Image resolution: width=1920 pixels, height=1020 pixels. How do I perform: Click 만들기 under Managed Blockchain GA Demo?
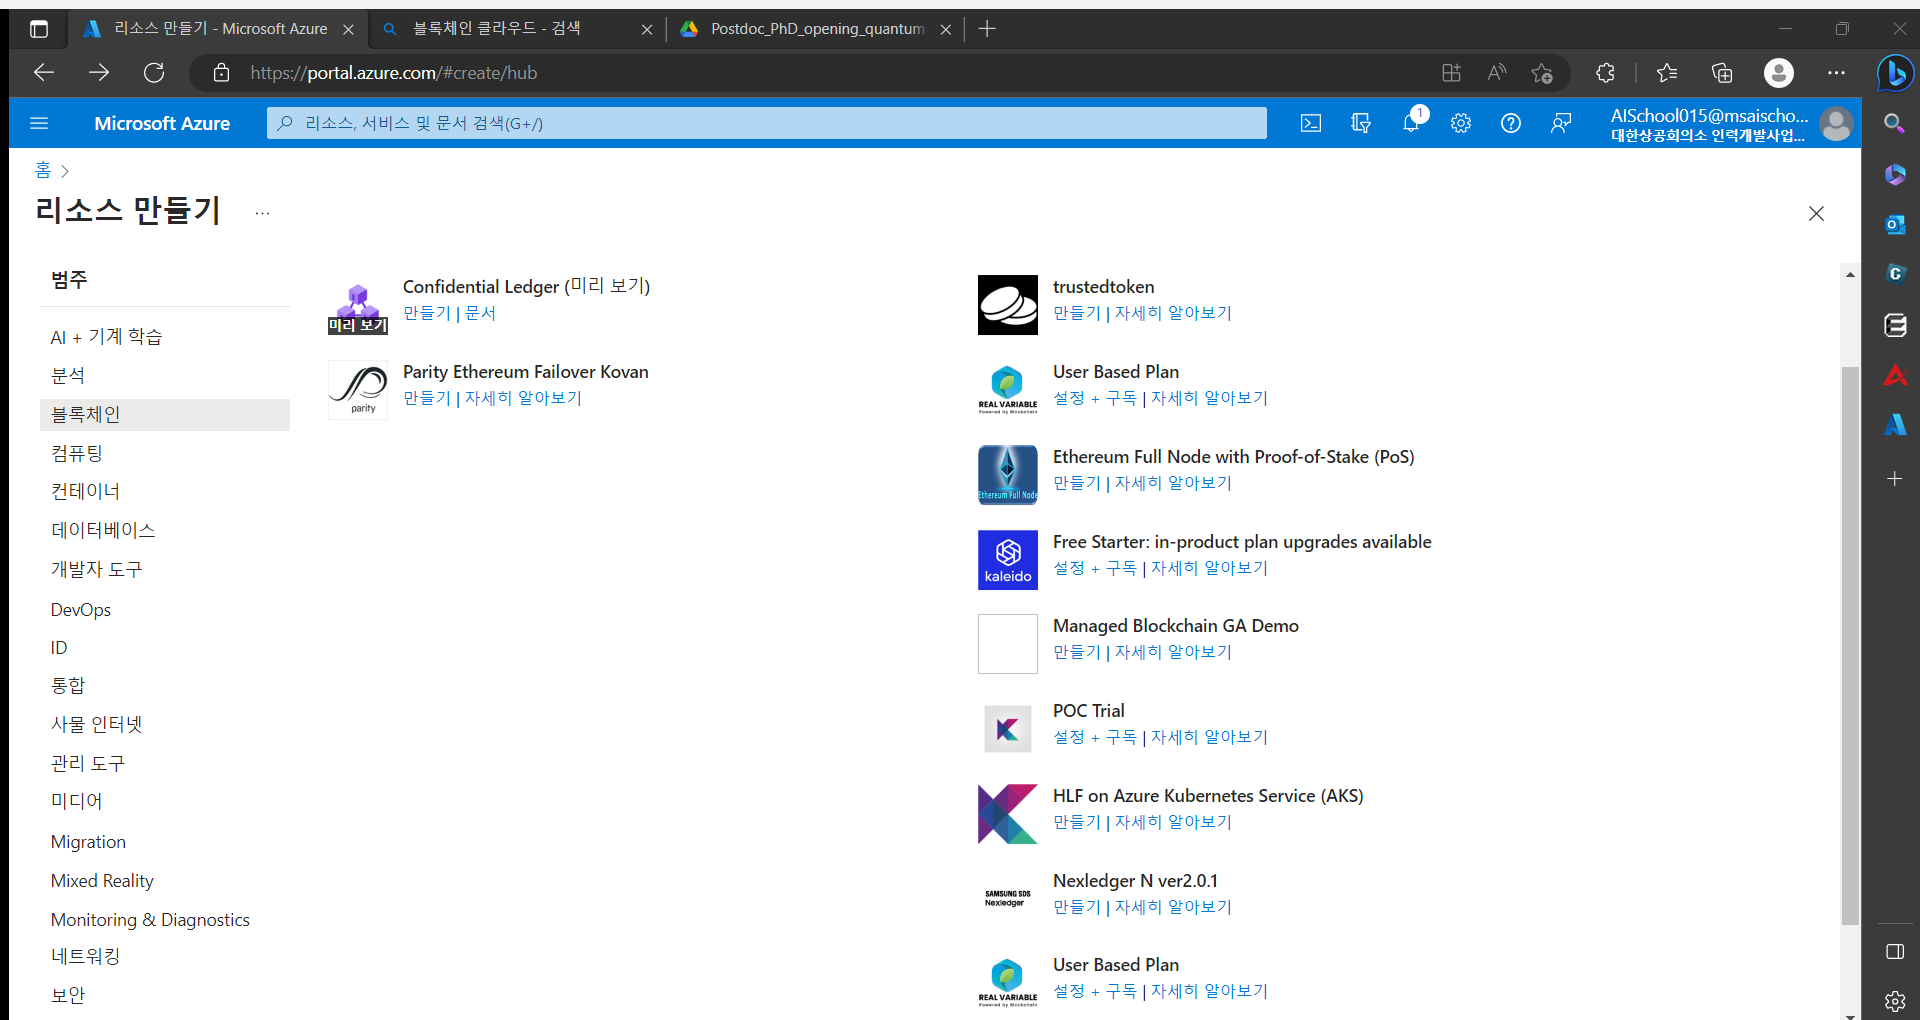(1077, 652)
